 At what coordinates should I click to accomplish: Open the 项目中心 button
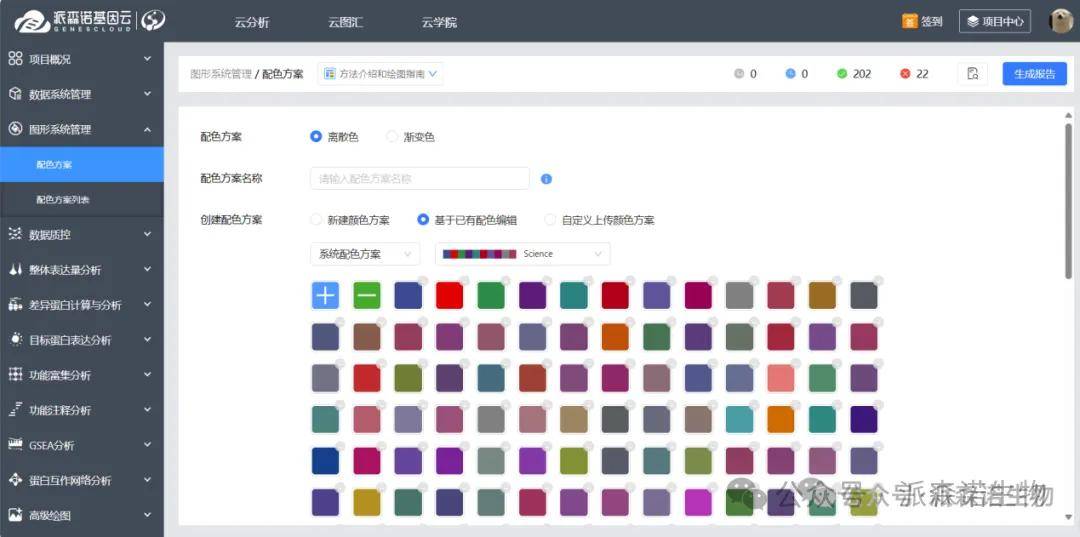(994, 21)
